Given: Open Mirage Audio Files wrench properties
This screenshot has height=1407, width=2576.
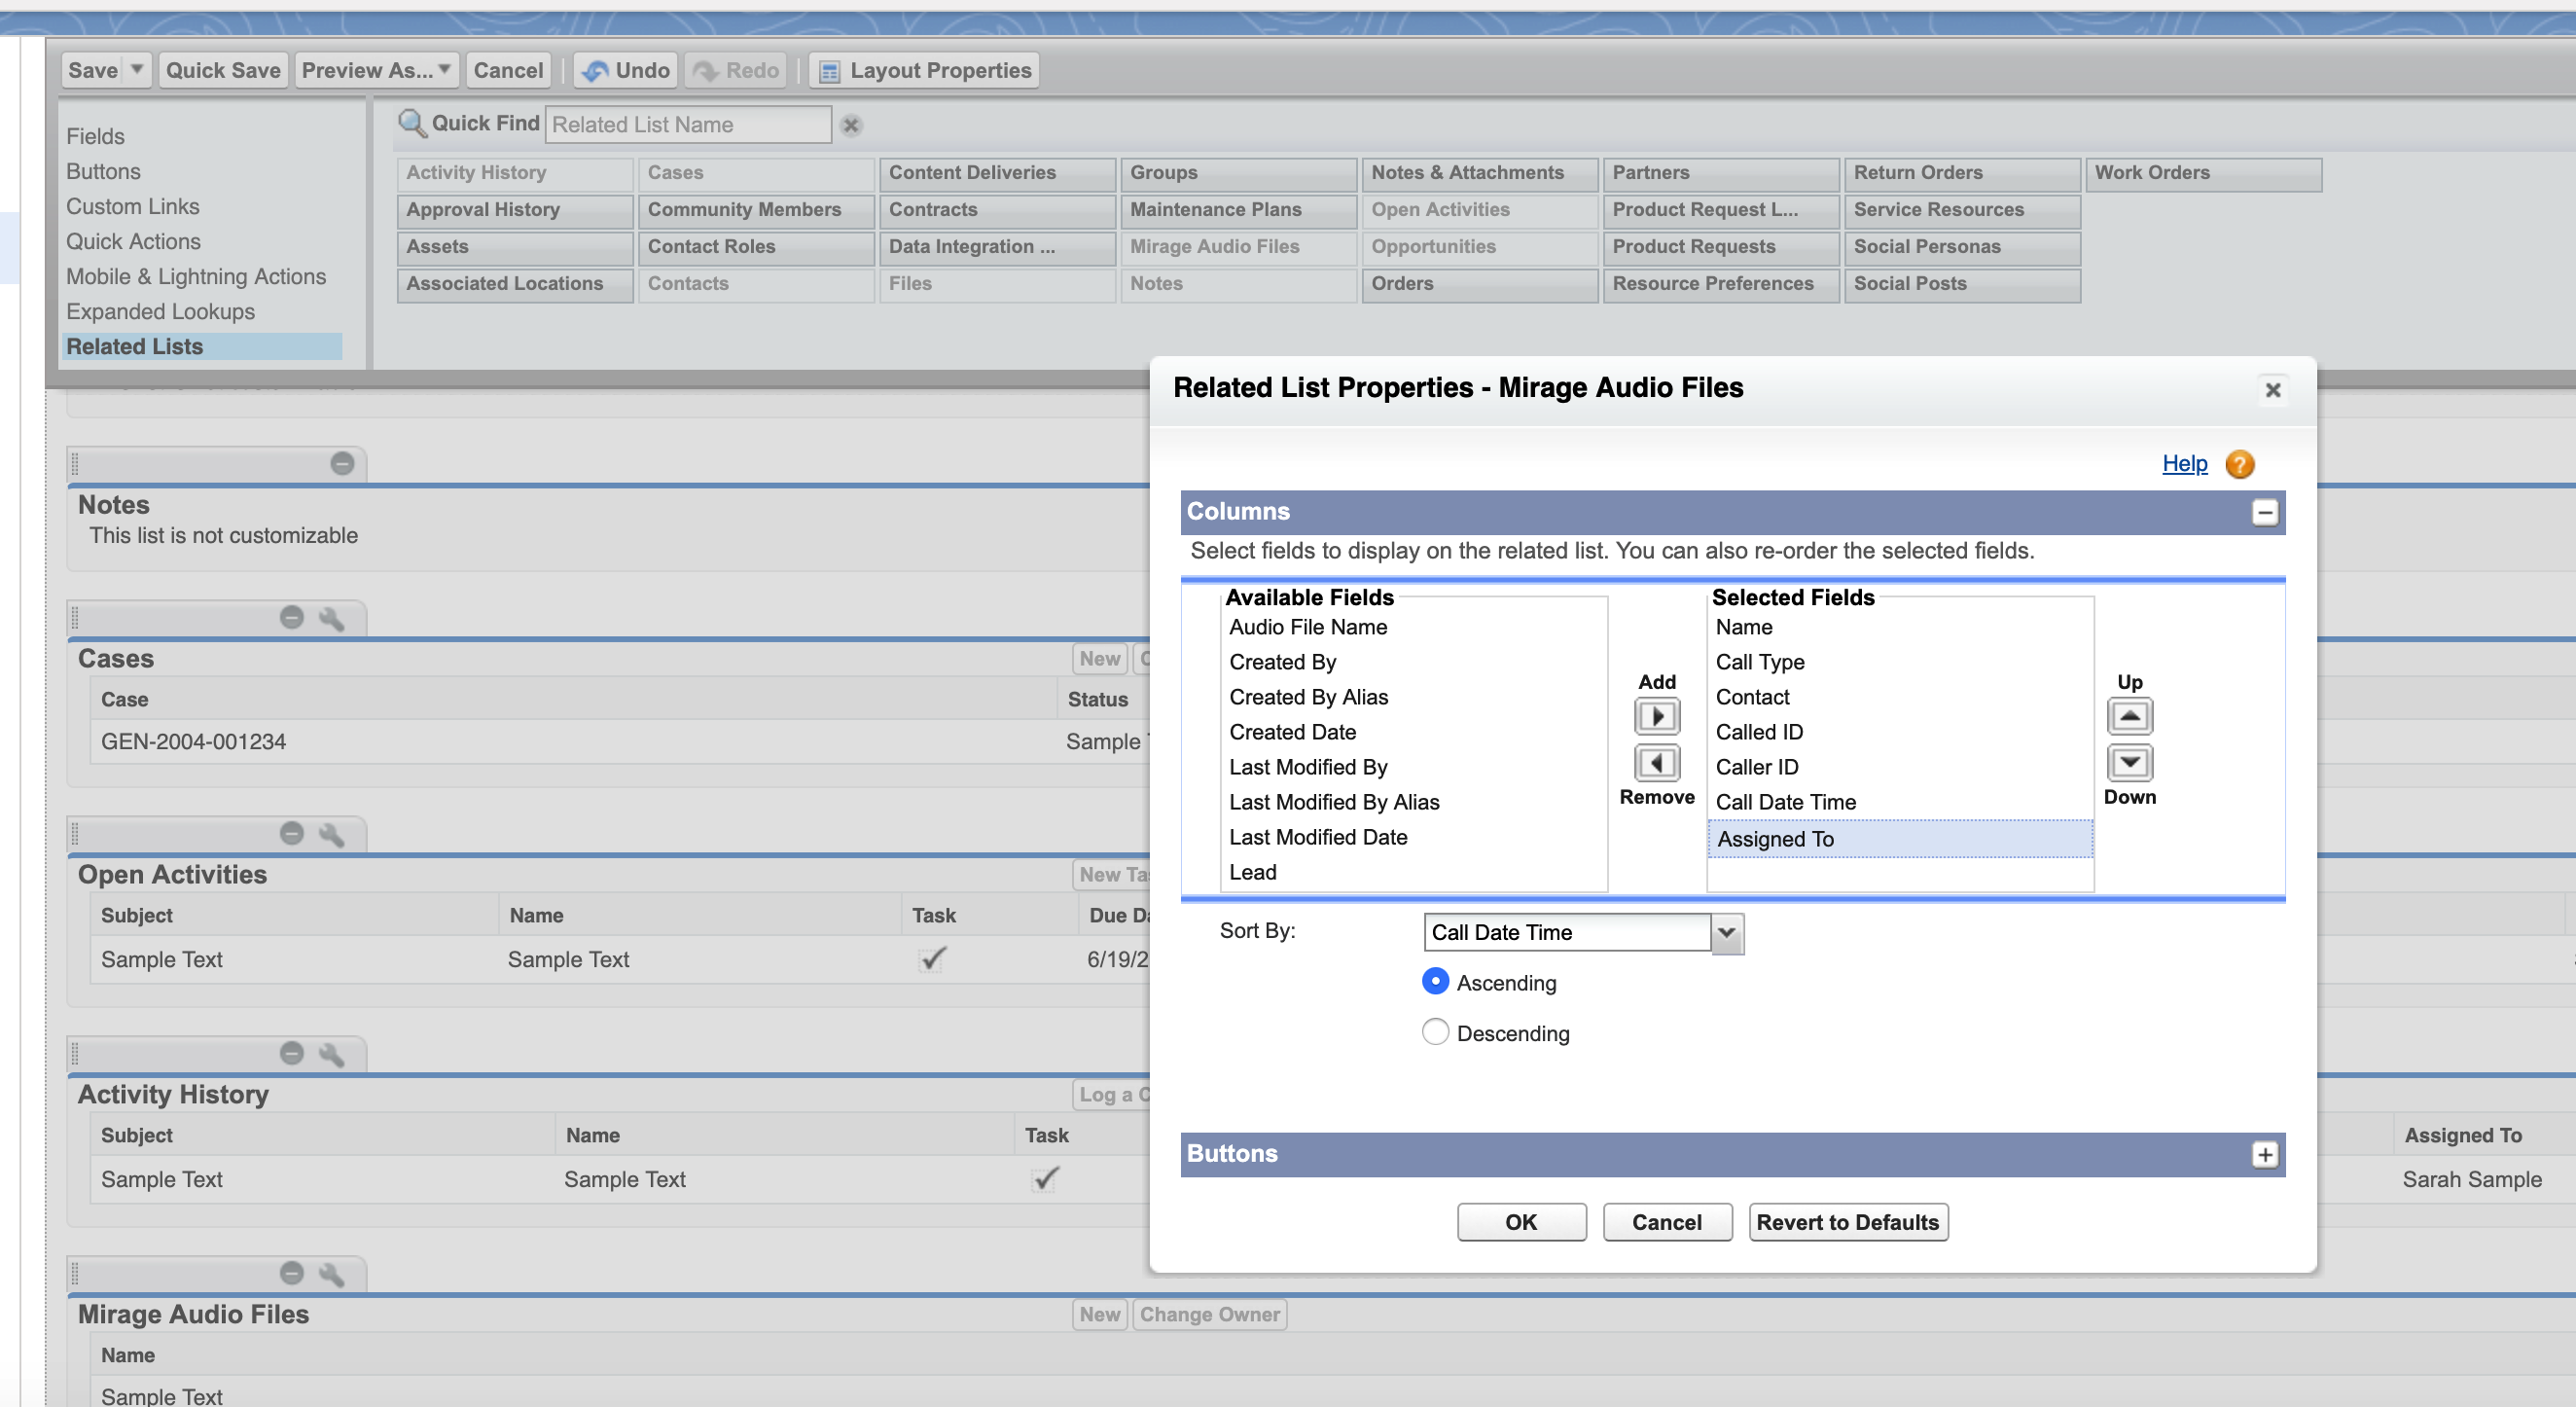Looking at the screenshot, I should [331, 1273].
